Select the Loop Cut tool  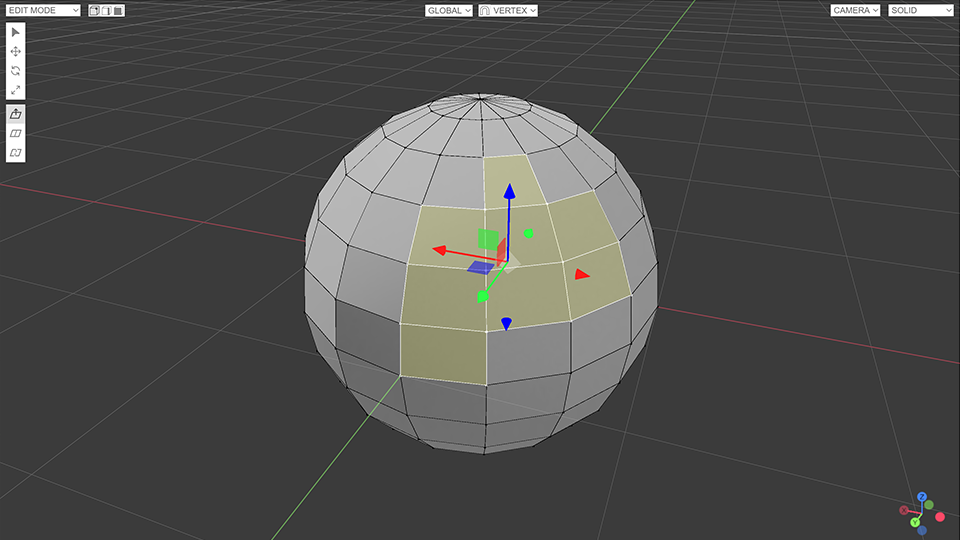pos(15,133)
